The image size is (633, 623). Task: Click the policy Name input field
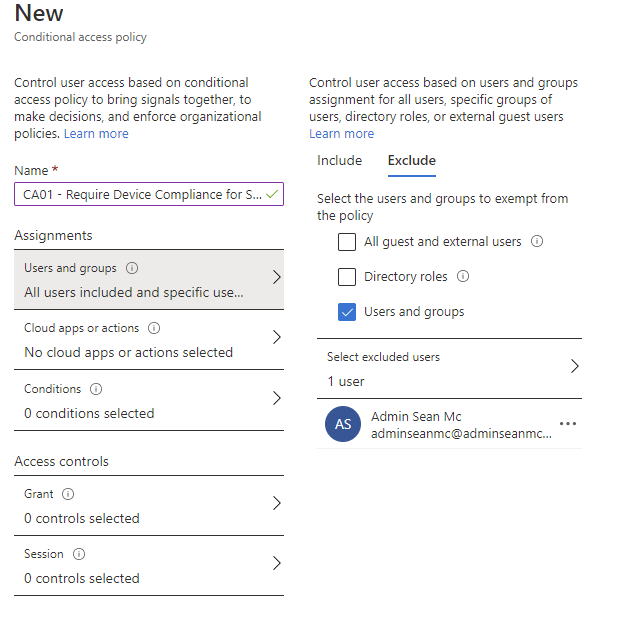tap(140, 194)
